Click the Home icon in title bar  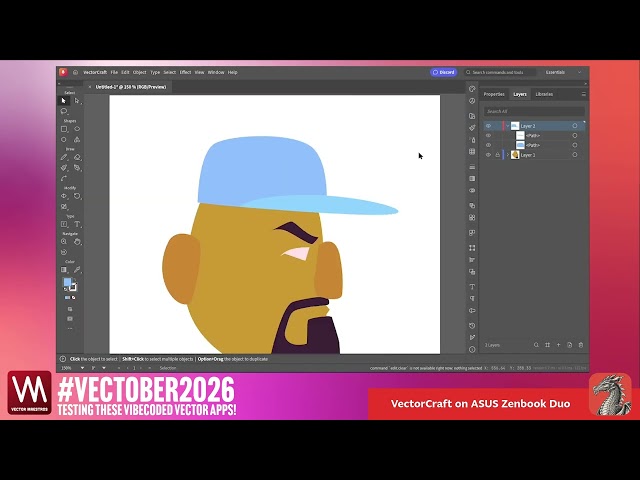(x=76, y=72)
